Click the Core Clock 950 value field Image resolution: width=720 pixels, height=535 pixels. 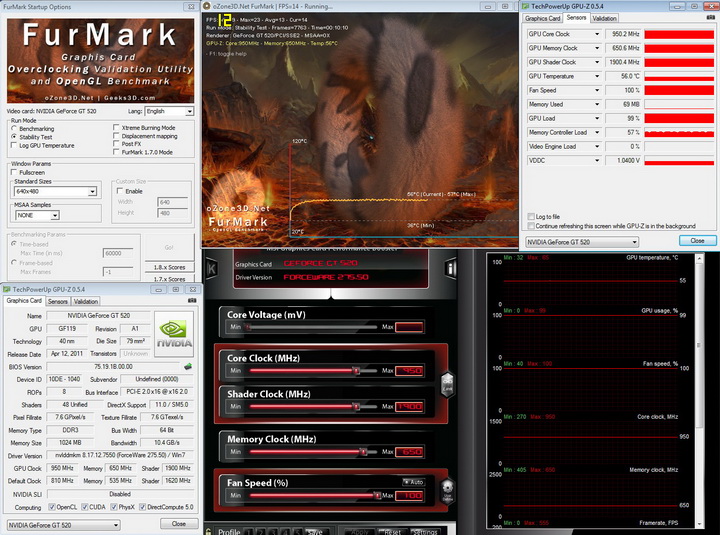(x=409, y=370)
